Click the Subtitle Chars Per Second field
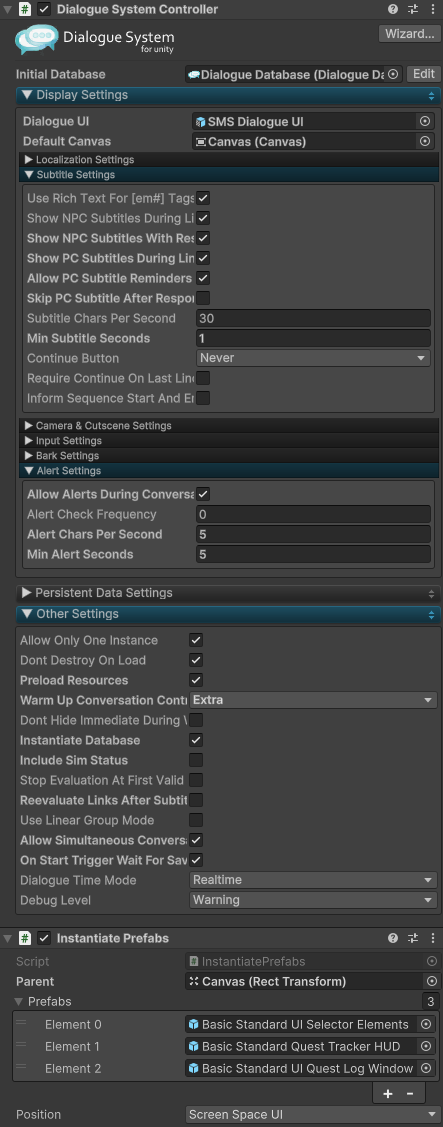The height and width of the screenshot is (1127, 443). click(x=313, y=318)
